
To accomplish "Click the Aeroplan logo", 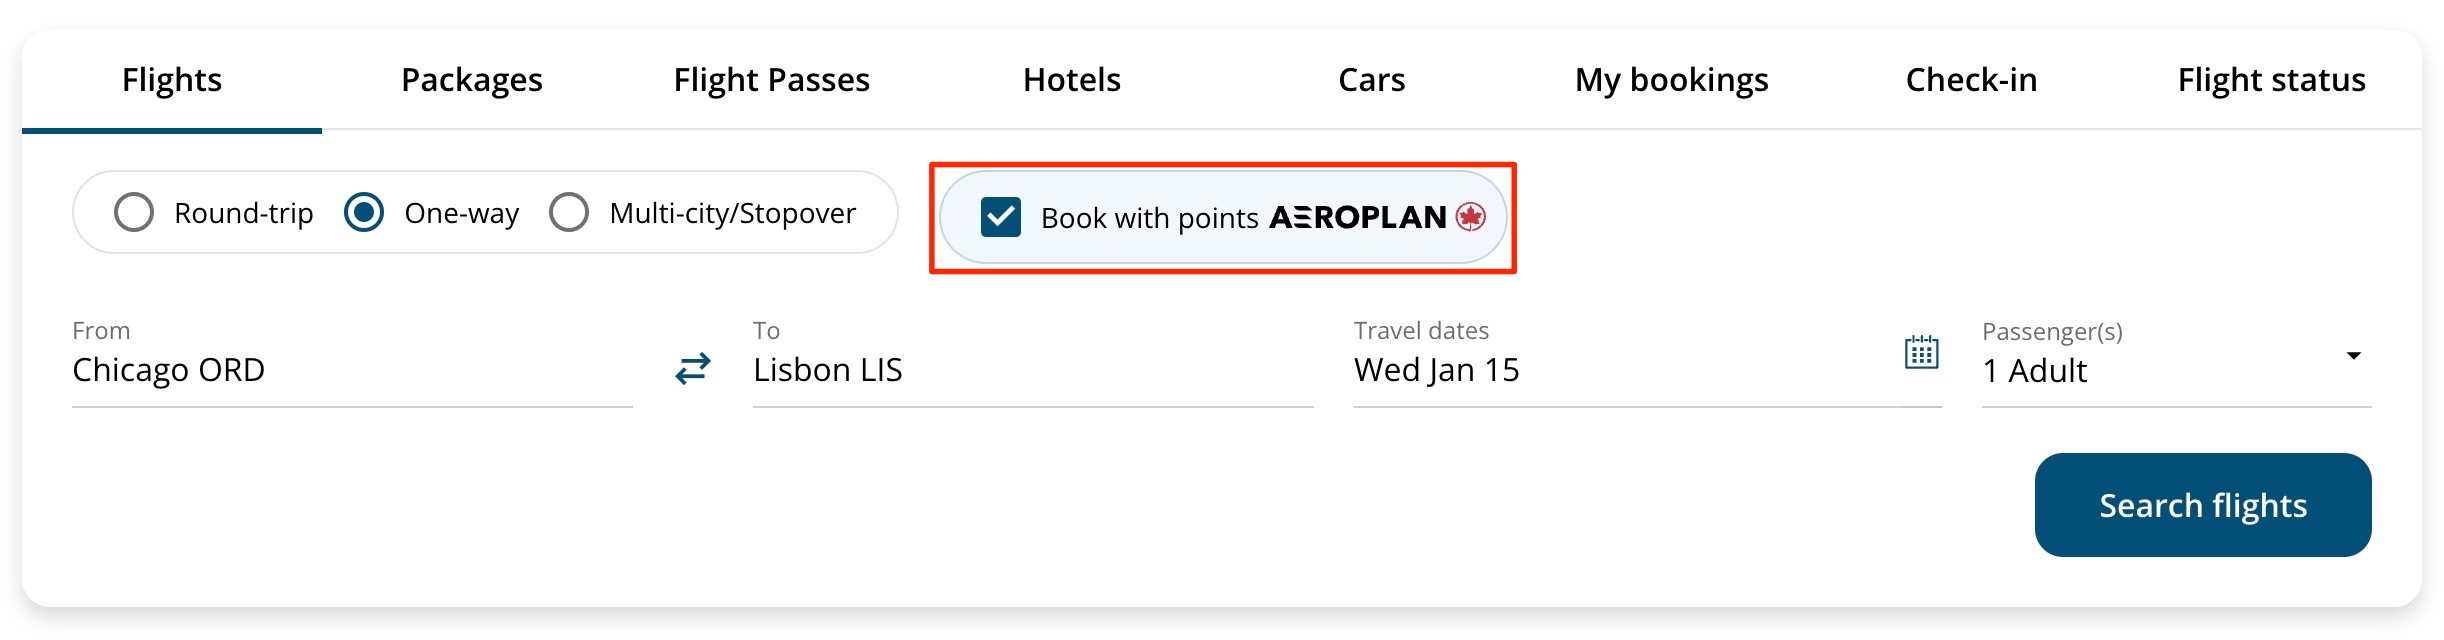I will 1360,217.
